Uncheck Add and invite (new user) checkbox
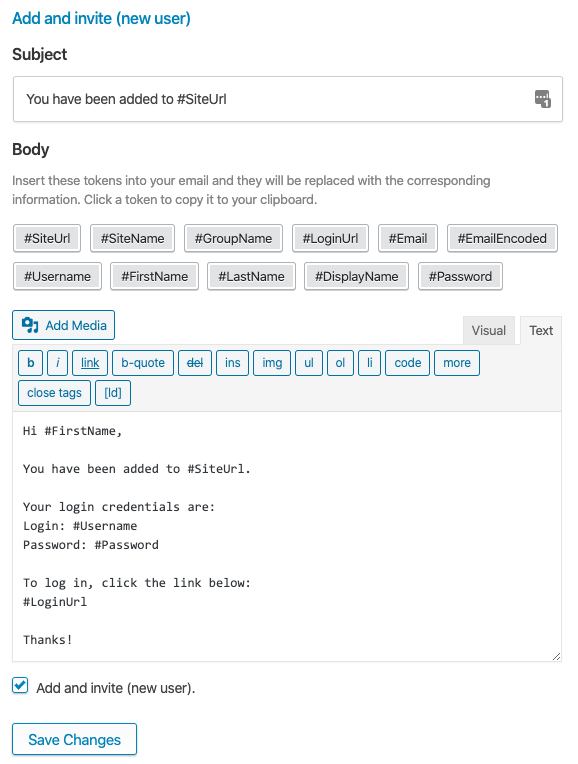The width and height of the screenshot is (578, 764). [20, 685]
